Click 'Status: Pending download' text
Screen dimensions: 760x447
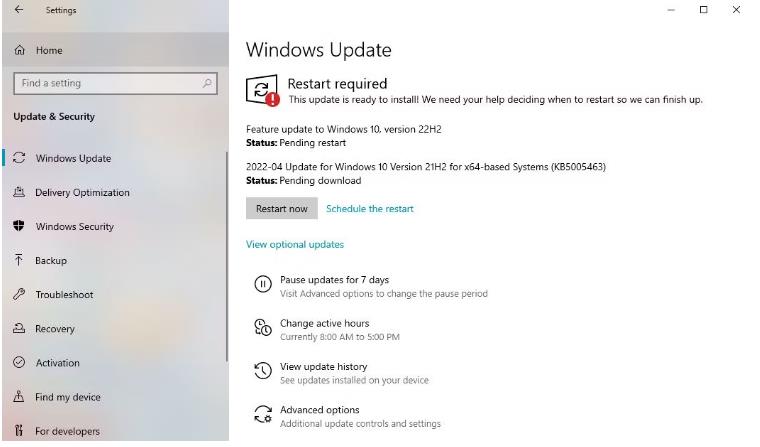click(303, 180)
